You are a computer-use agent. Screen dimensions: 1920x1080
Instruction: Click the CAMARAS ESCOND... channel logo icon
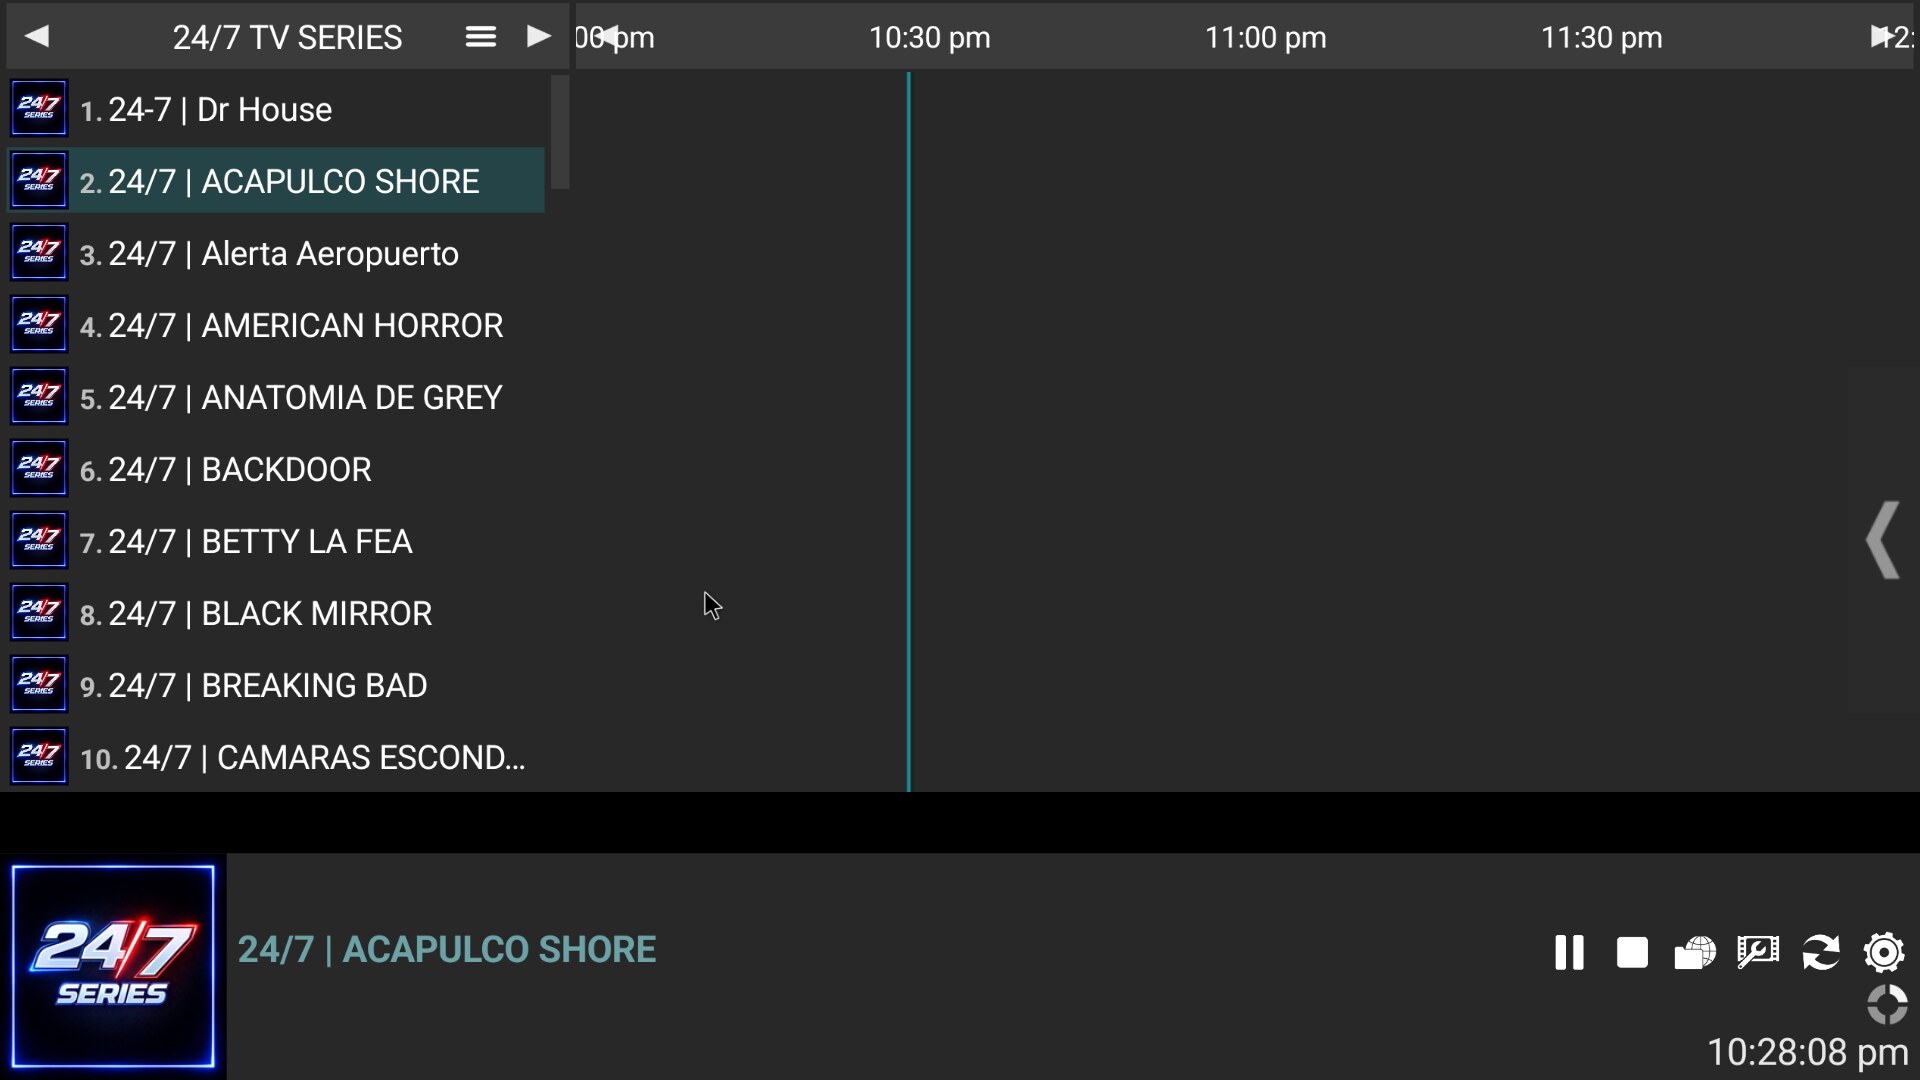(x=39, y=756)
